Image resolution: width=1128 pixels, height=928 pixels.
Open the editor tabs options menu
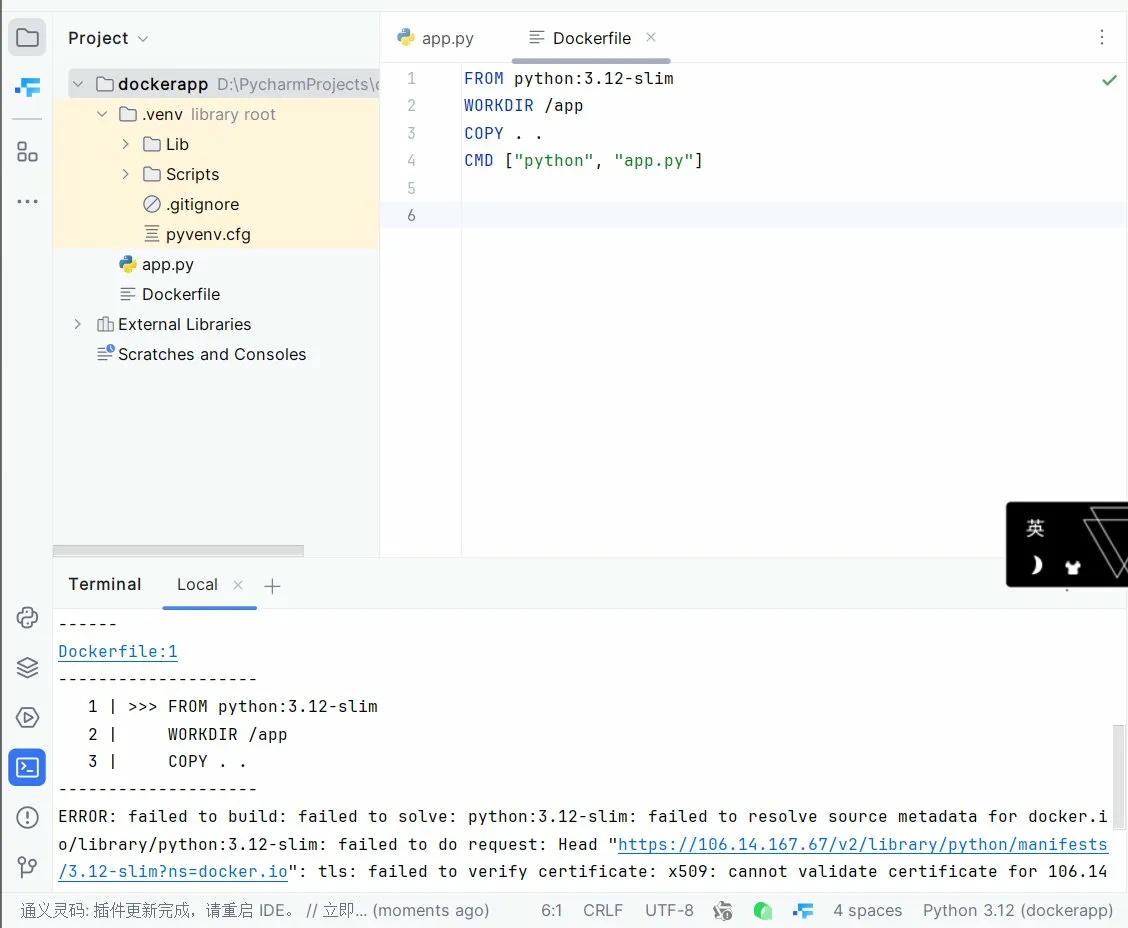[x=1101, y=37]
